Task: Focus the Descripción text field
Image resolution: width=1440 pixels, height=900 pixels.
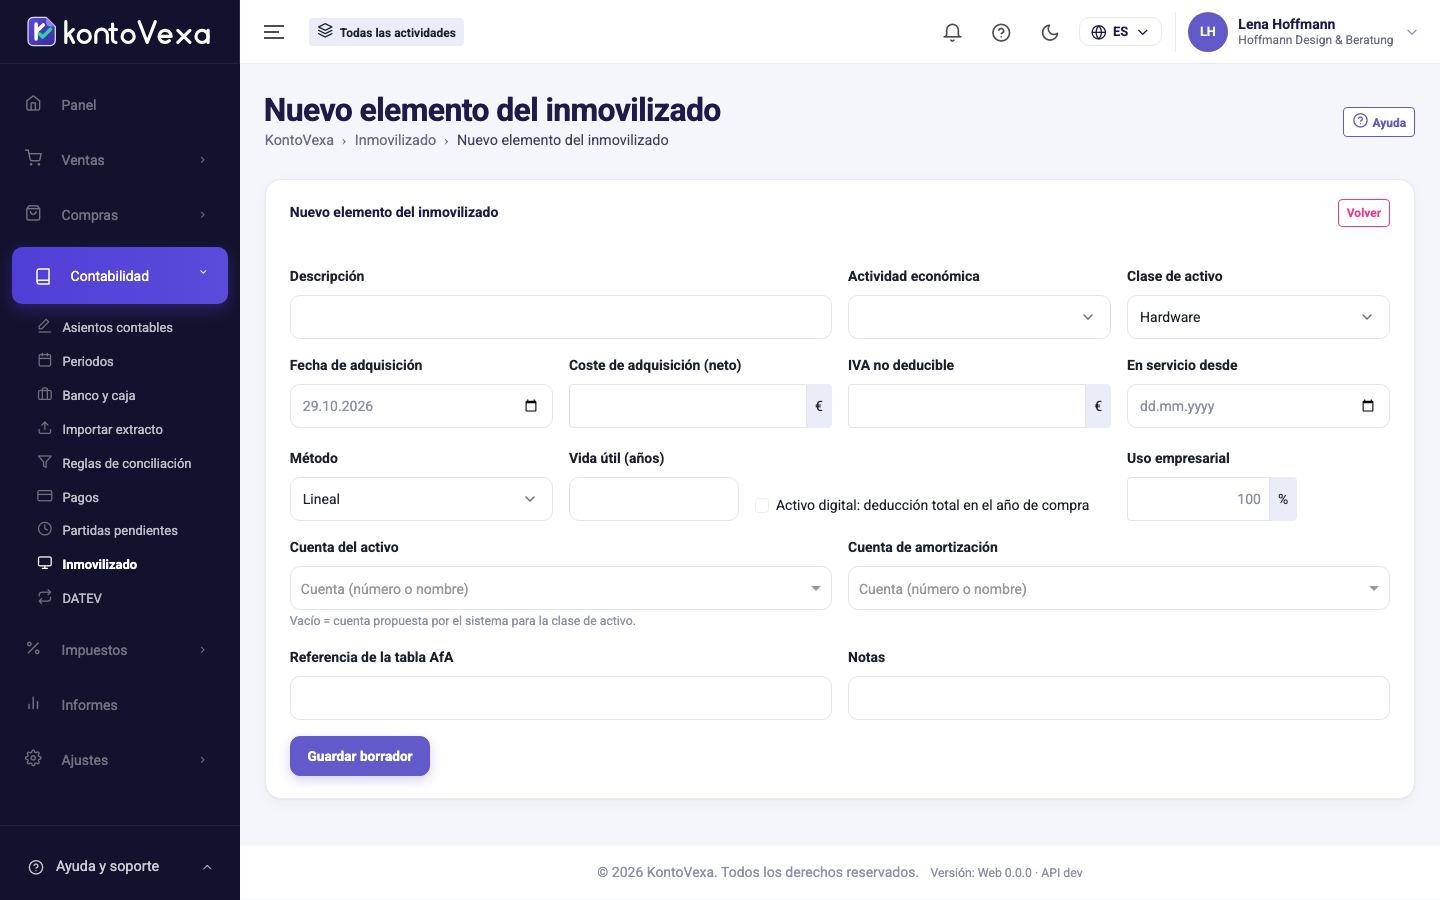Action: (x=560, y=317)
